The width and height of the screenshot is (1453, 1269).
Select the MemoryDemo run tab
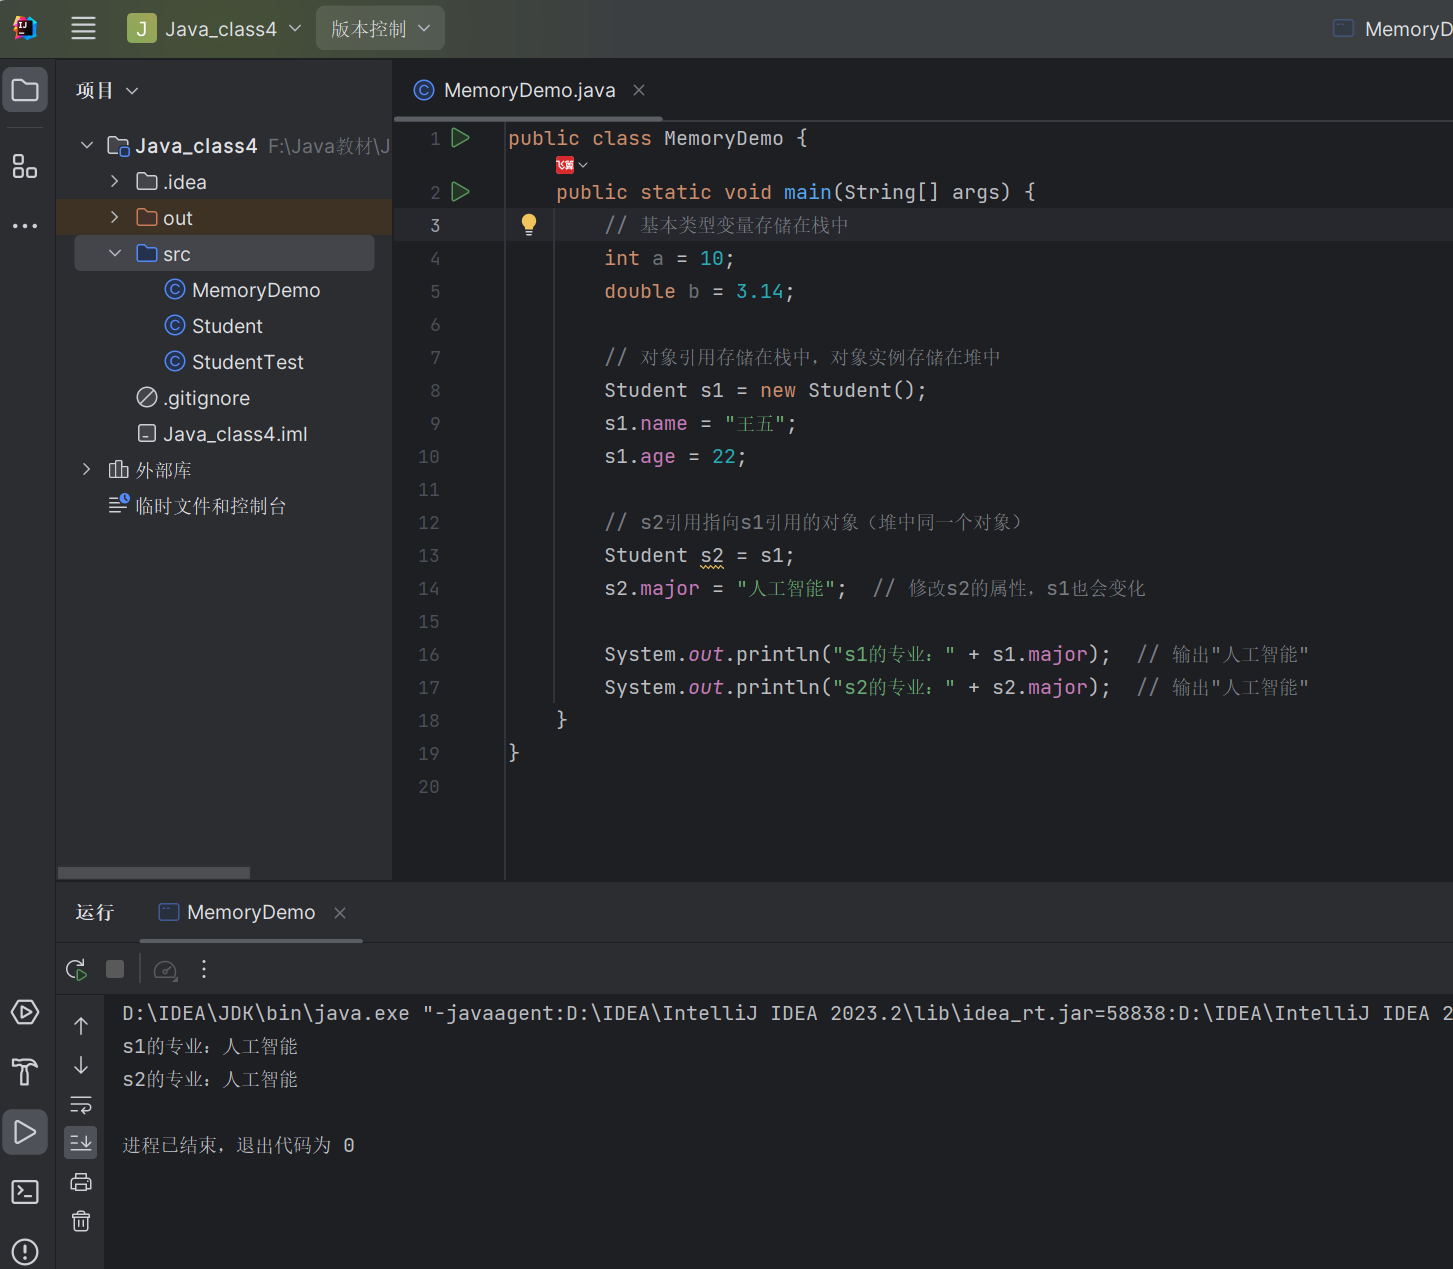[250, 912]
